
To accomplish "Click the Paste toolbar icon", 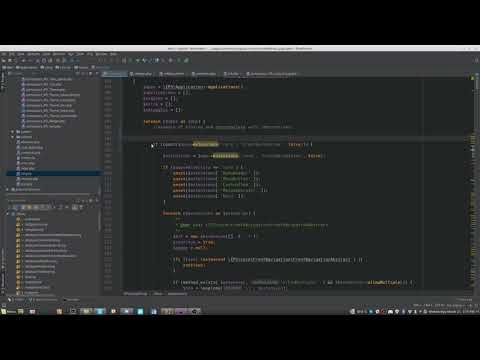I will click(x=50, y=60).
